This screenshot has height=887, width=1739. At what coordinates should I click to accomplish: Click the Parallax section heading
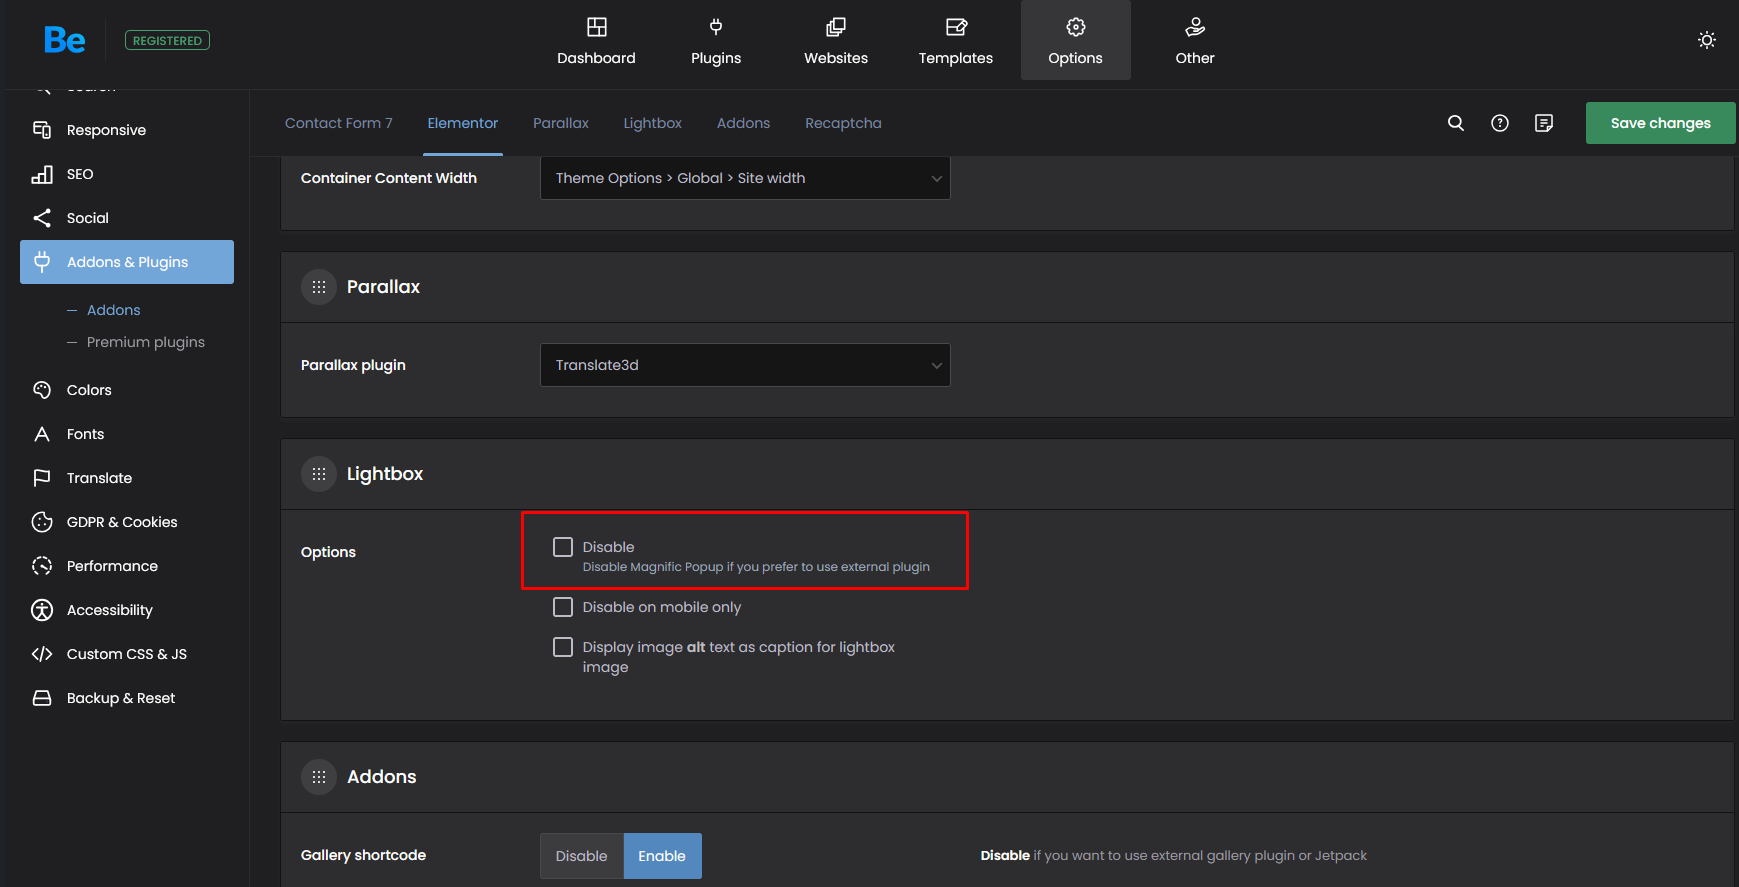tap(383, 287)
